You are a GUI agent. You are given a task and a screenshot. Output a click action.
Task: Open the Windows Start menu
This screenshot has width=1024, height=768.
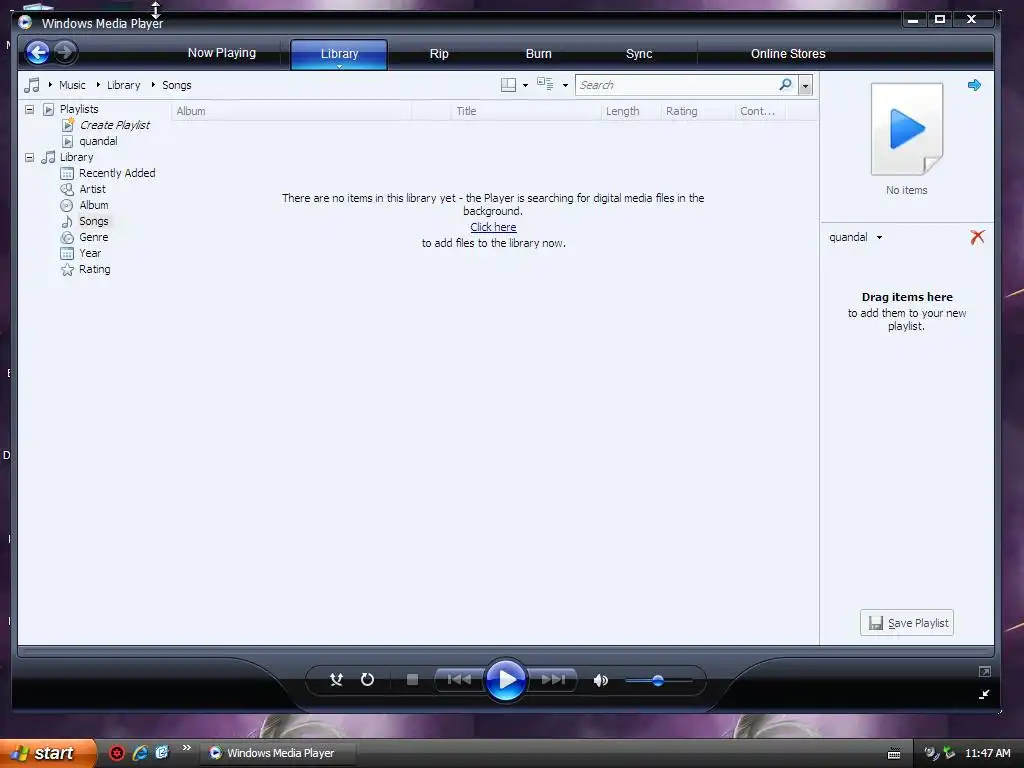47,753
